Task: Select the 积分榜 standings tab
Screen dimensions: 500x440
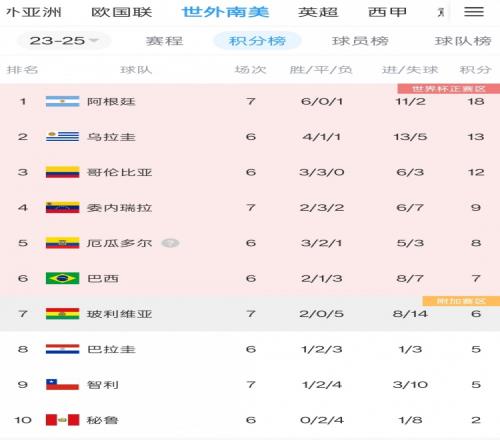Action: tap(257, 41)
